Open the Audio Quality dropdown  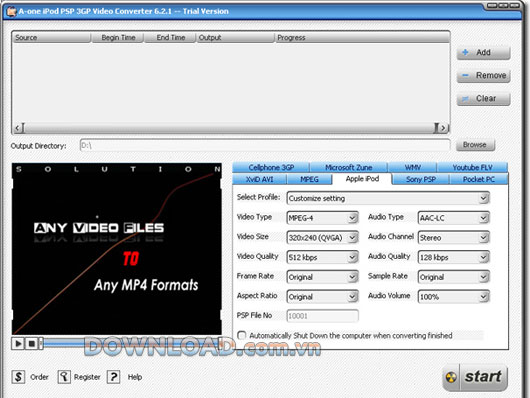pos(454,257)
